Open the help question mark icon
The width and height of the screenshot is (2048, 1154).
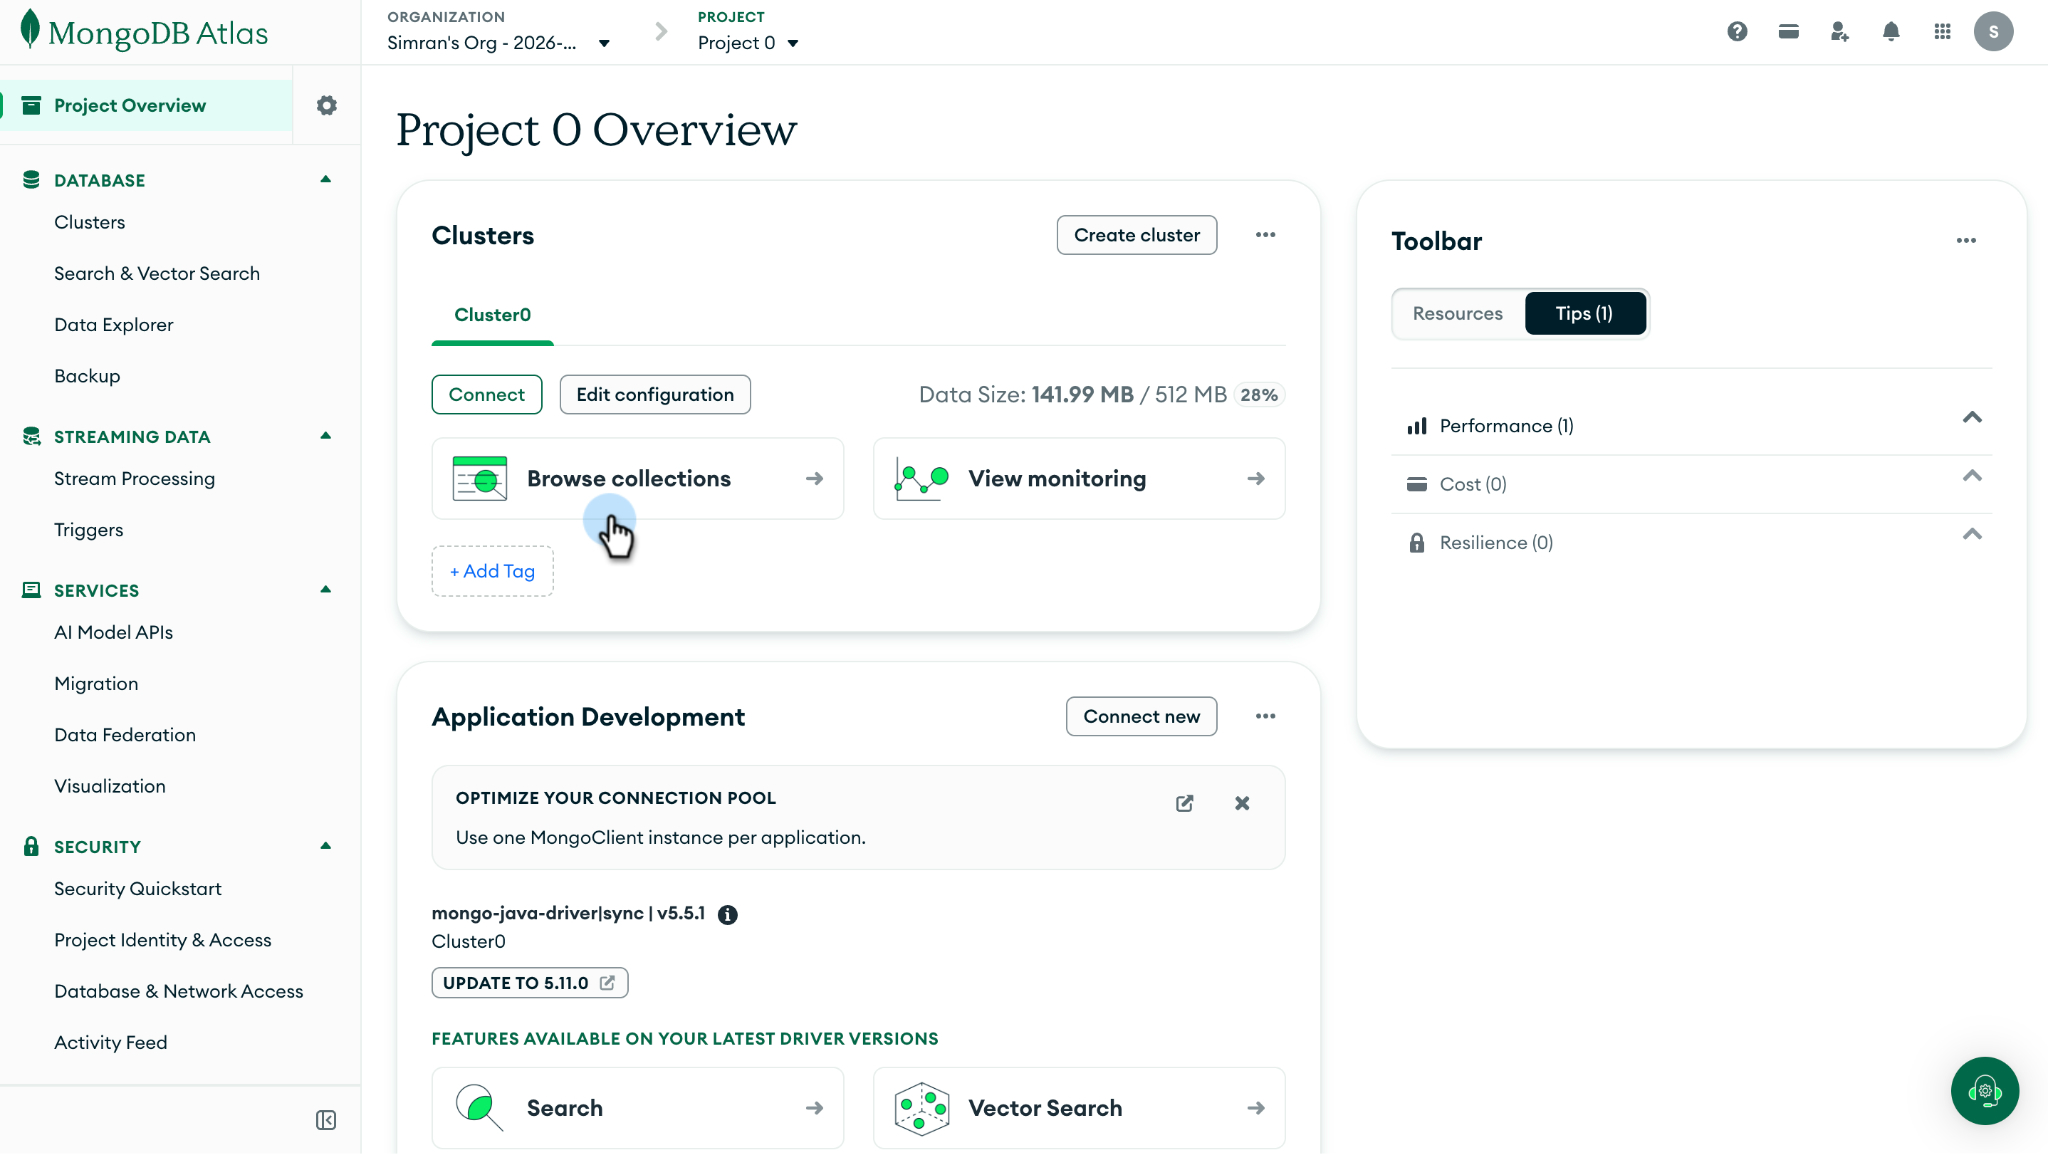1737,32
